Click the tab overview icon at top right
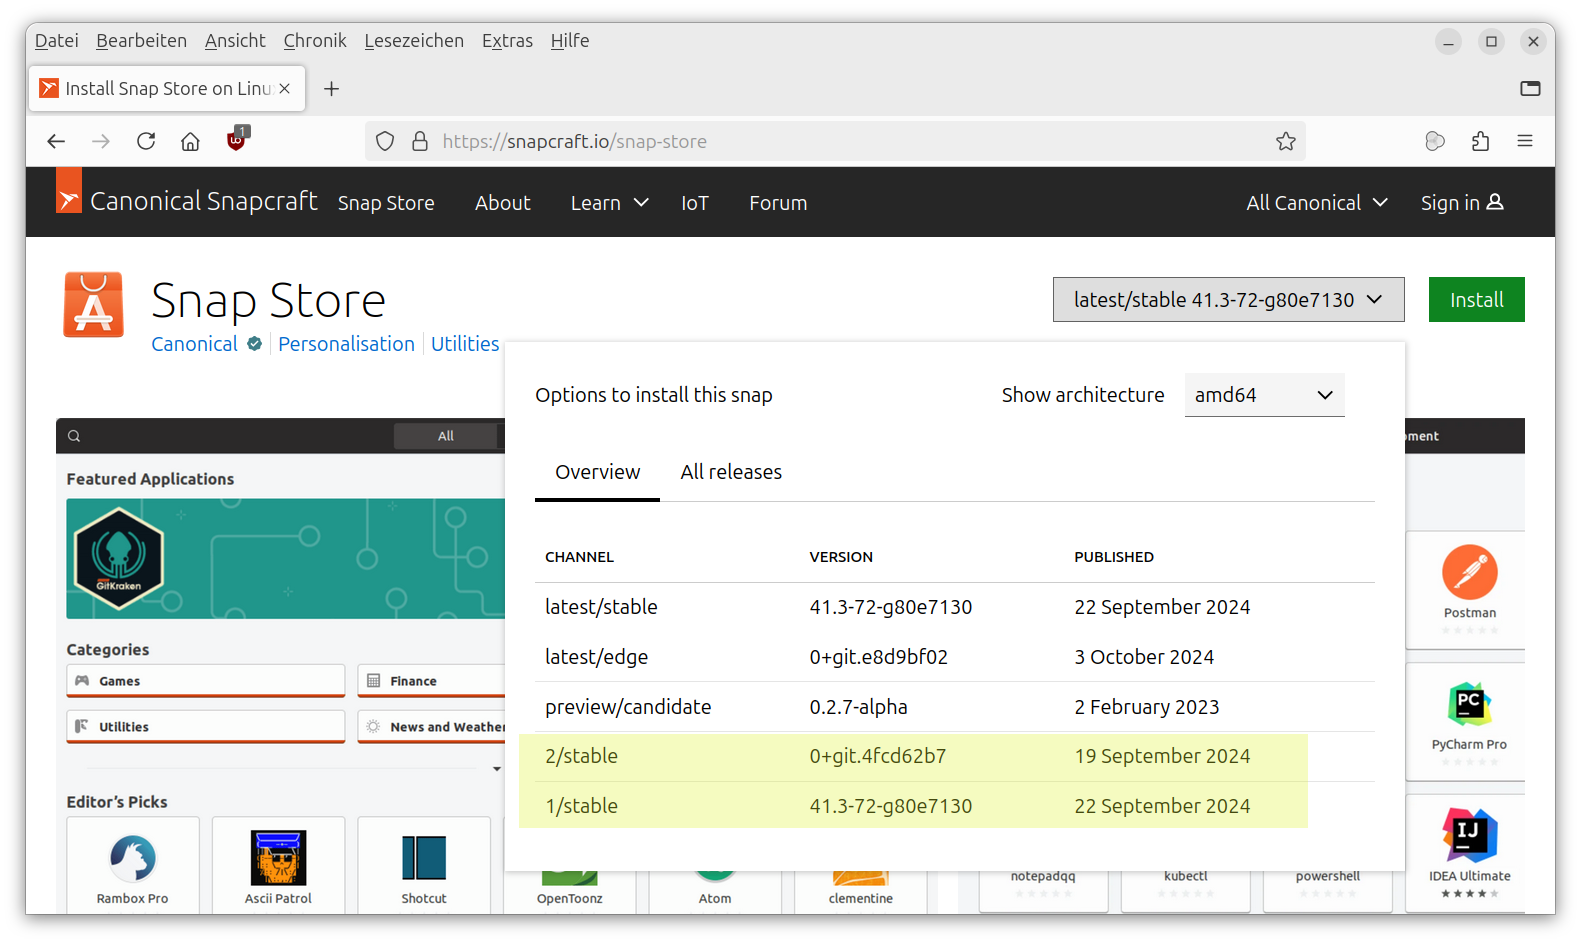 (x=1530, y=88)
